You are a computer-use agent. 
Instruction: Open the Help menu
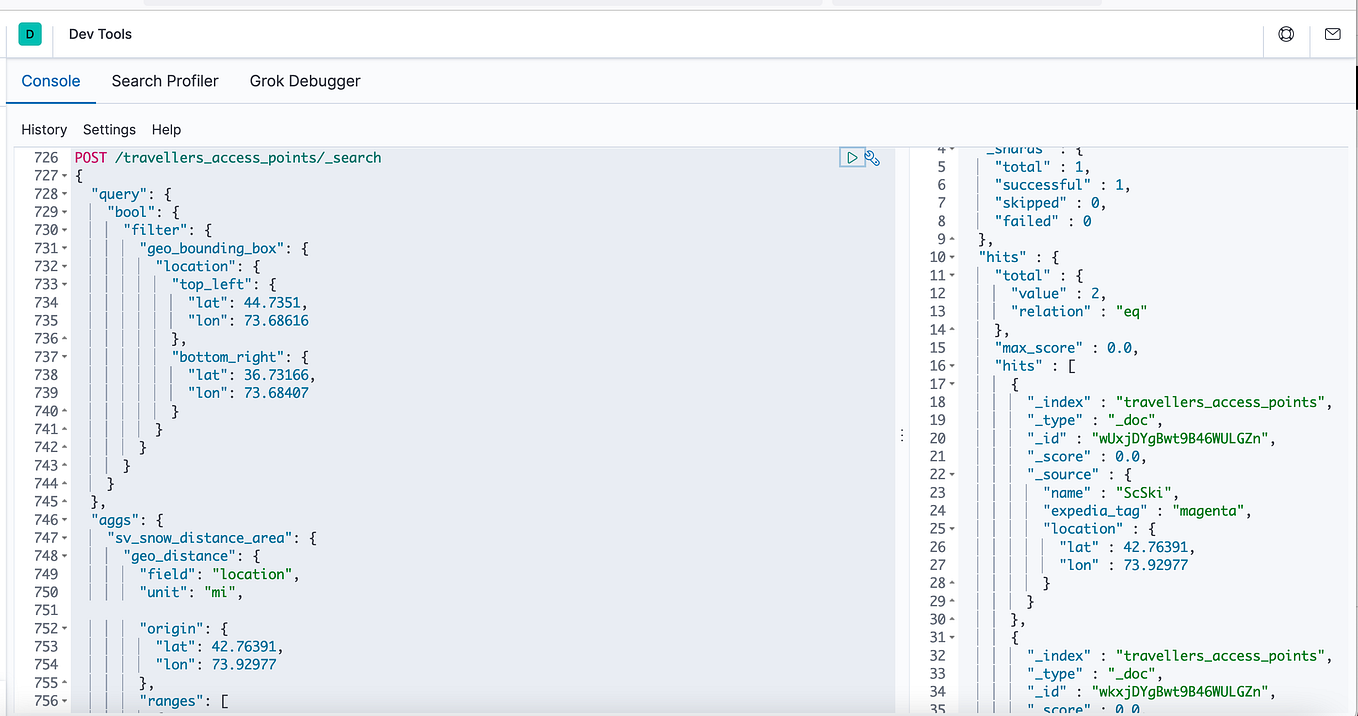tap(166, 129)
